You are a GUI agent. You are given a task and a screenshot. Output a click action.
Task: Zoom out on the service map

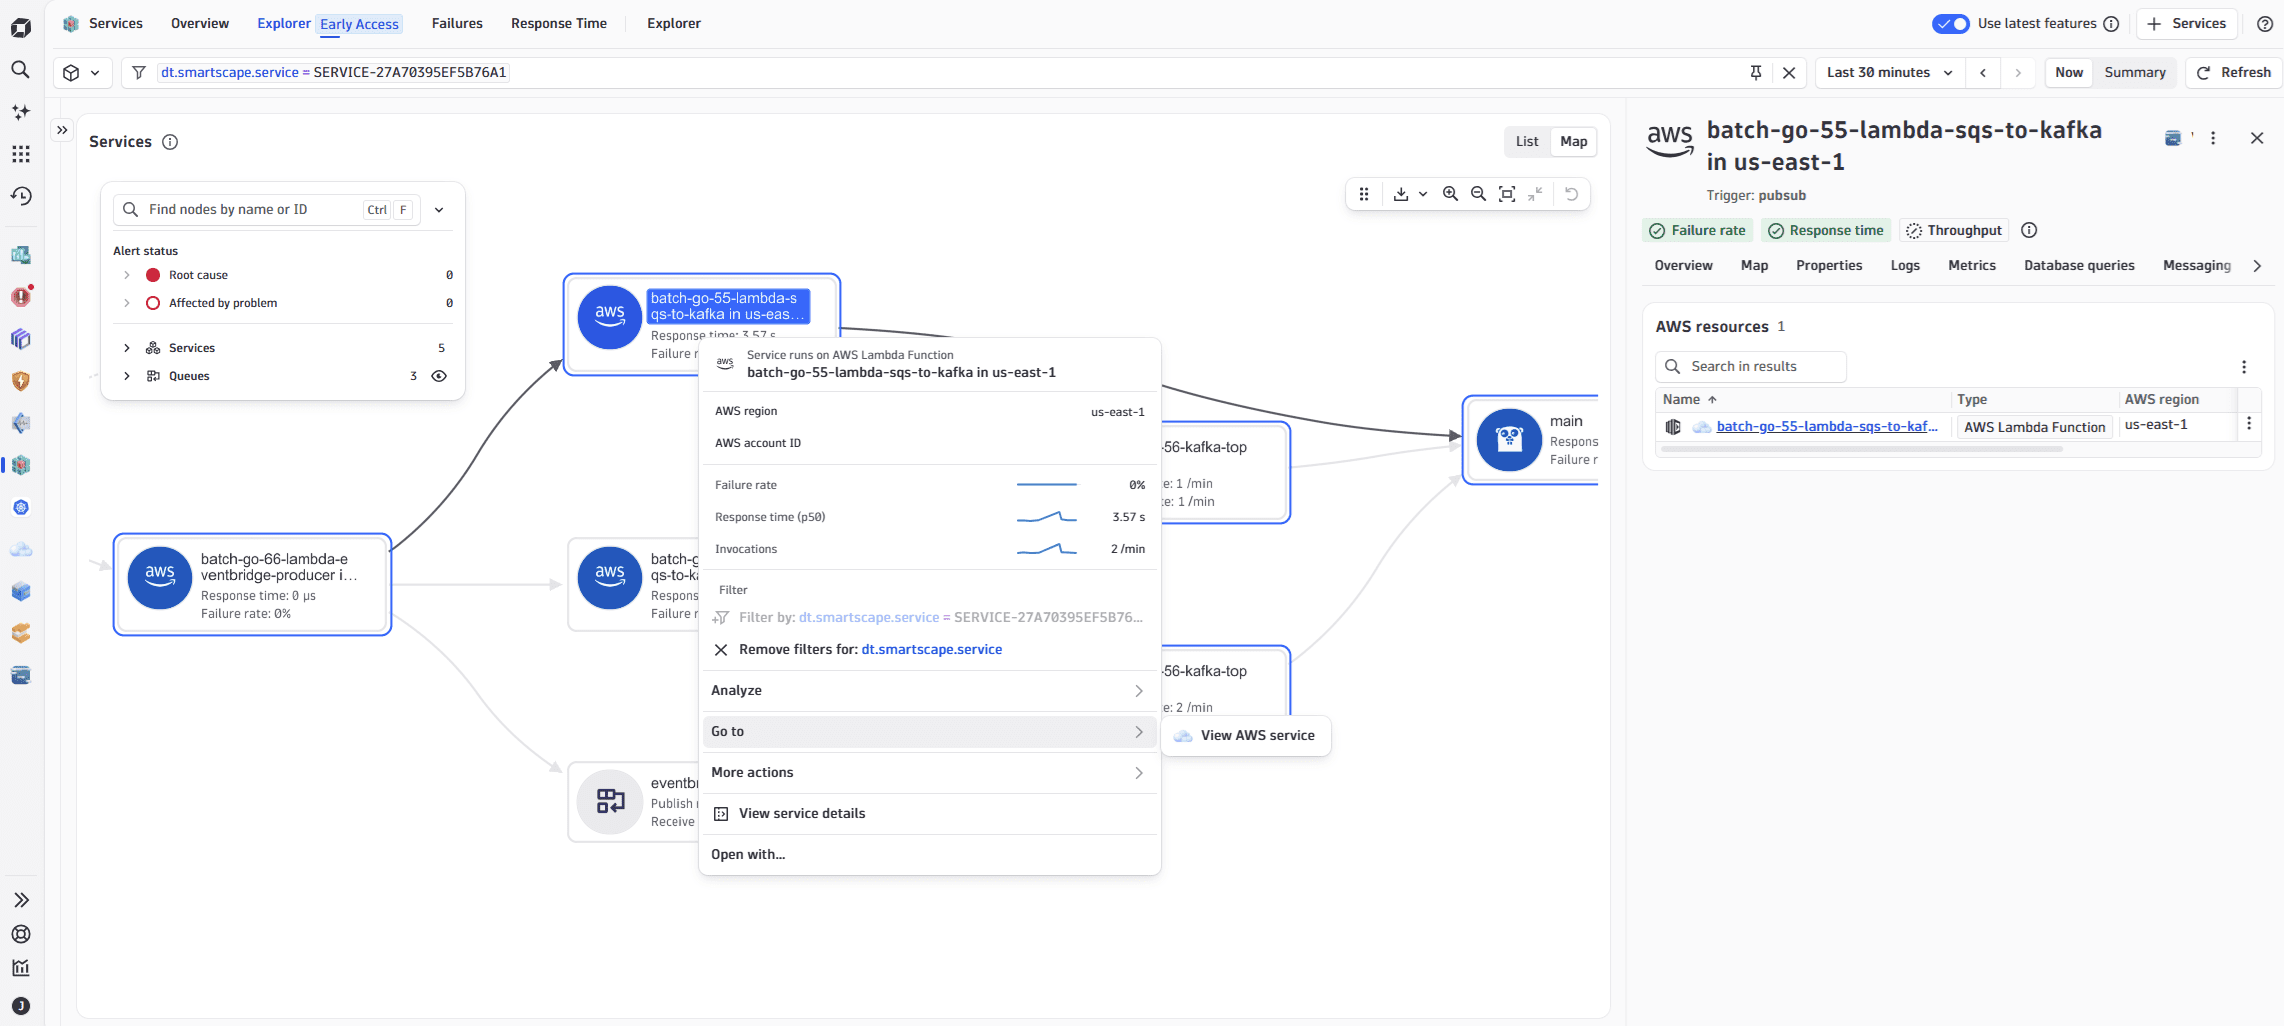click(1478, 194)
